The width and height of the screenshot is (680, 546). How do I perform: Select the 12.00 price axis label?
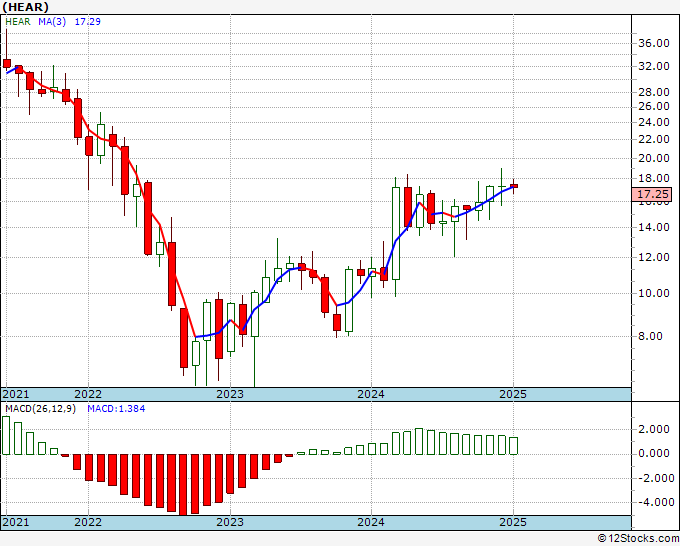coord(654,257)
